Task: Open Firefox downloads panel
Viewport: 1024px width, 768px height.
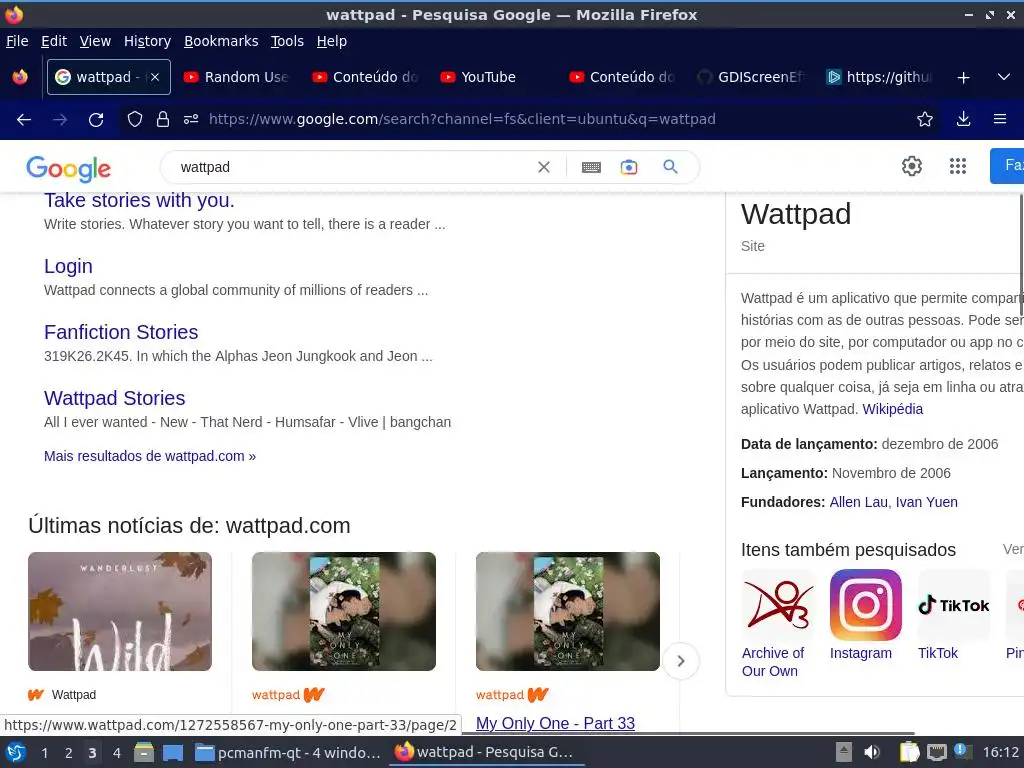Action: [x=963, y=120]
